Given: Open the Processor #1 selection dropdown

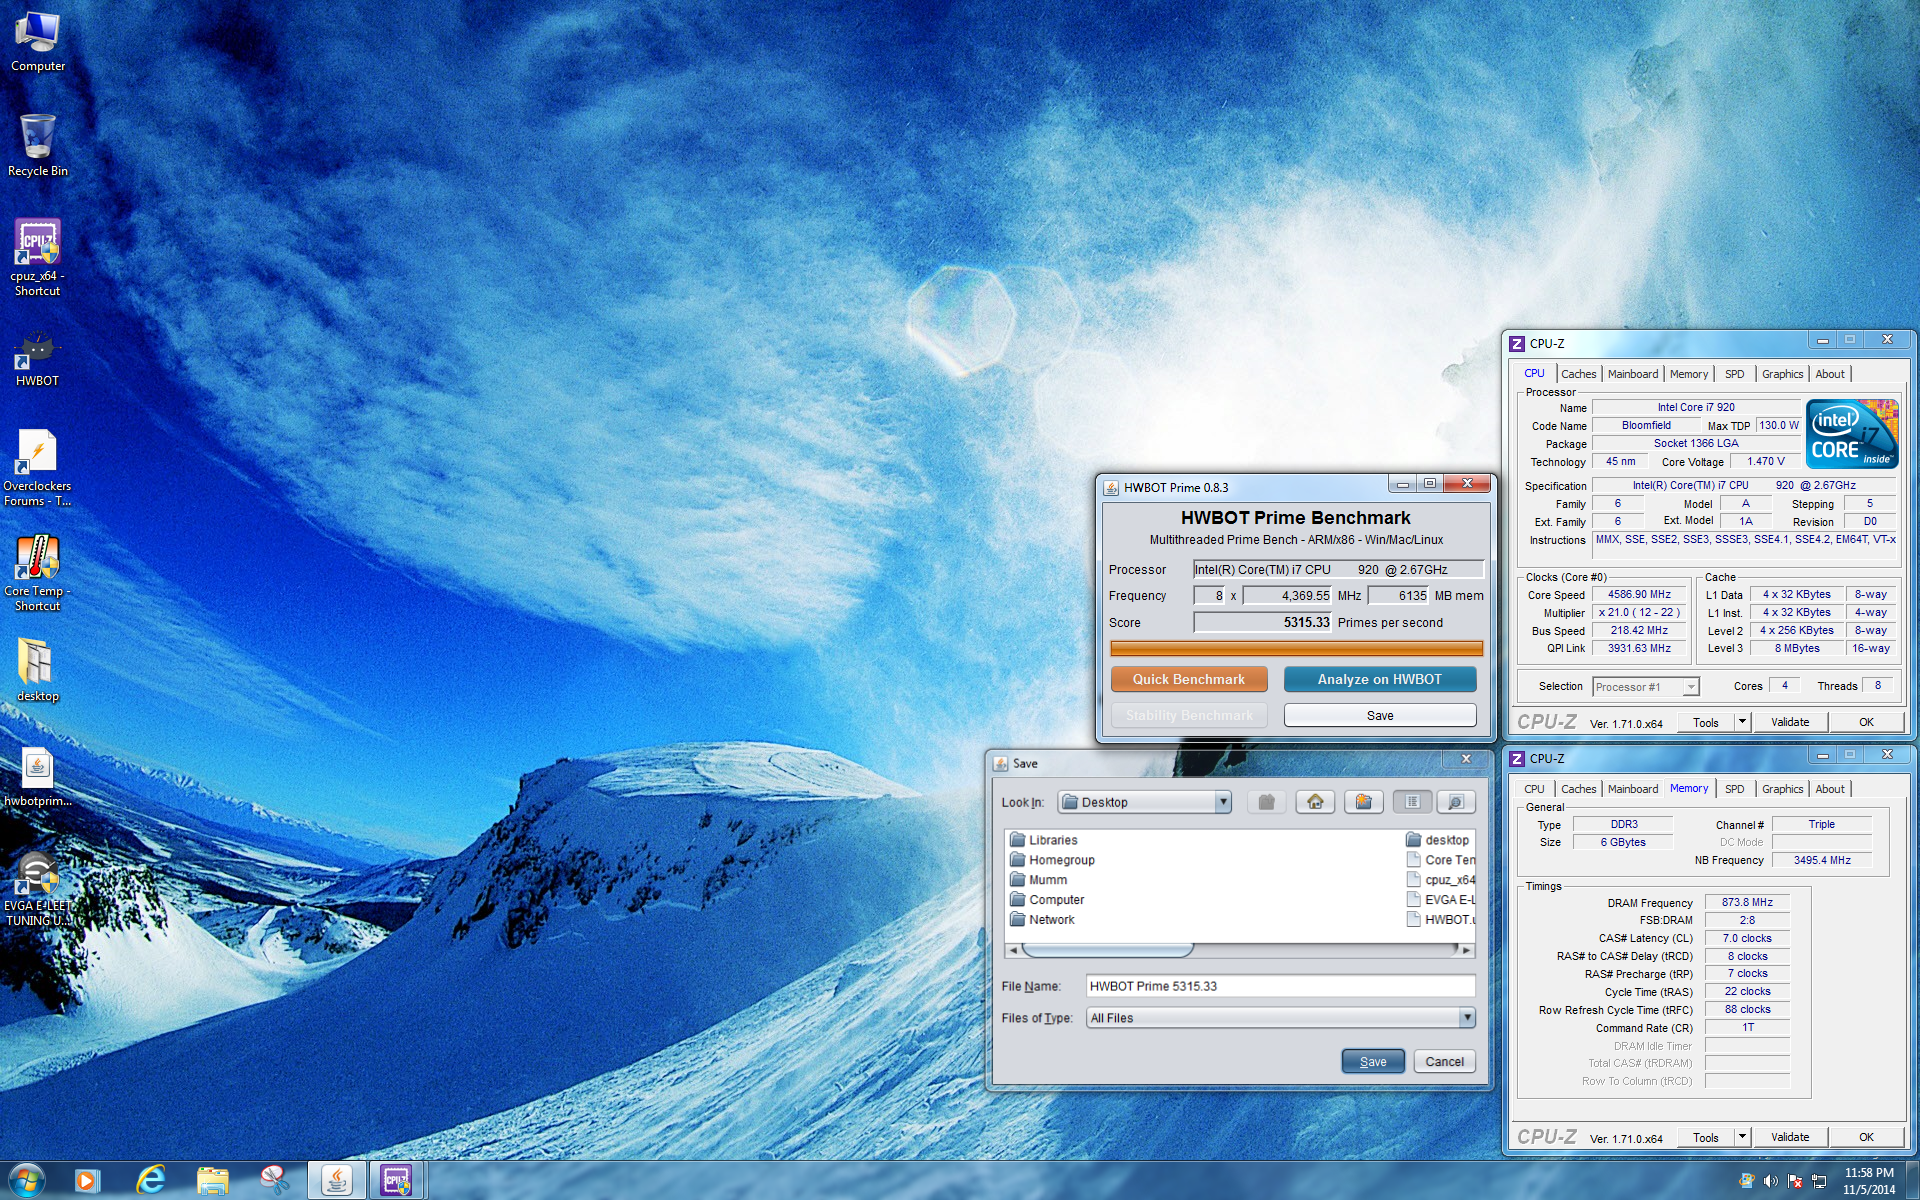Looking at the screenshot, I should 1646,687.
